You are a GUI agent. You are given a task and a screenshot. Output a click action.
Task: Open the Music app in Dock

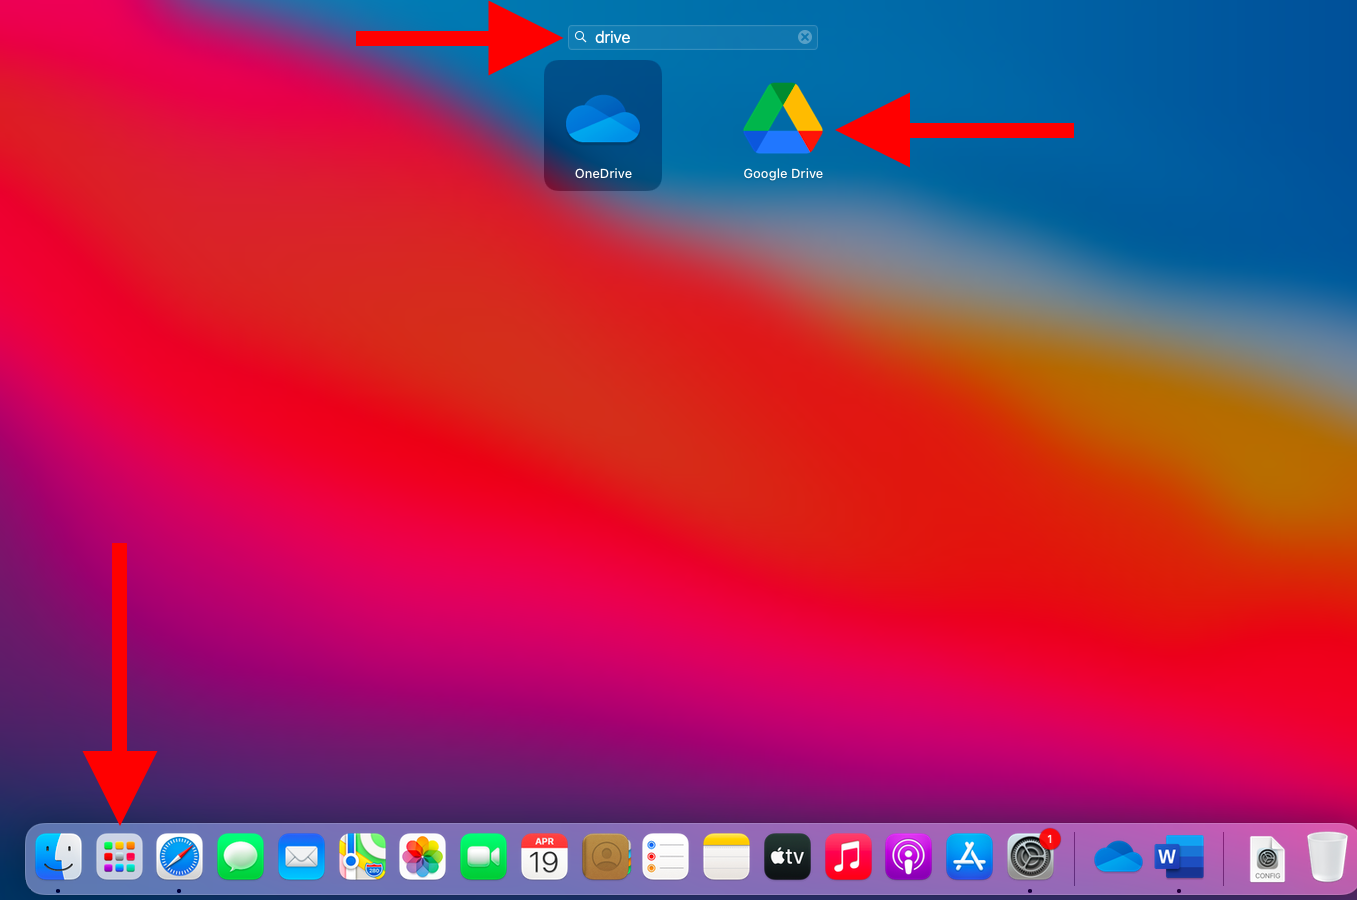click(x=848, y=857)
